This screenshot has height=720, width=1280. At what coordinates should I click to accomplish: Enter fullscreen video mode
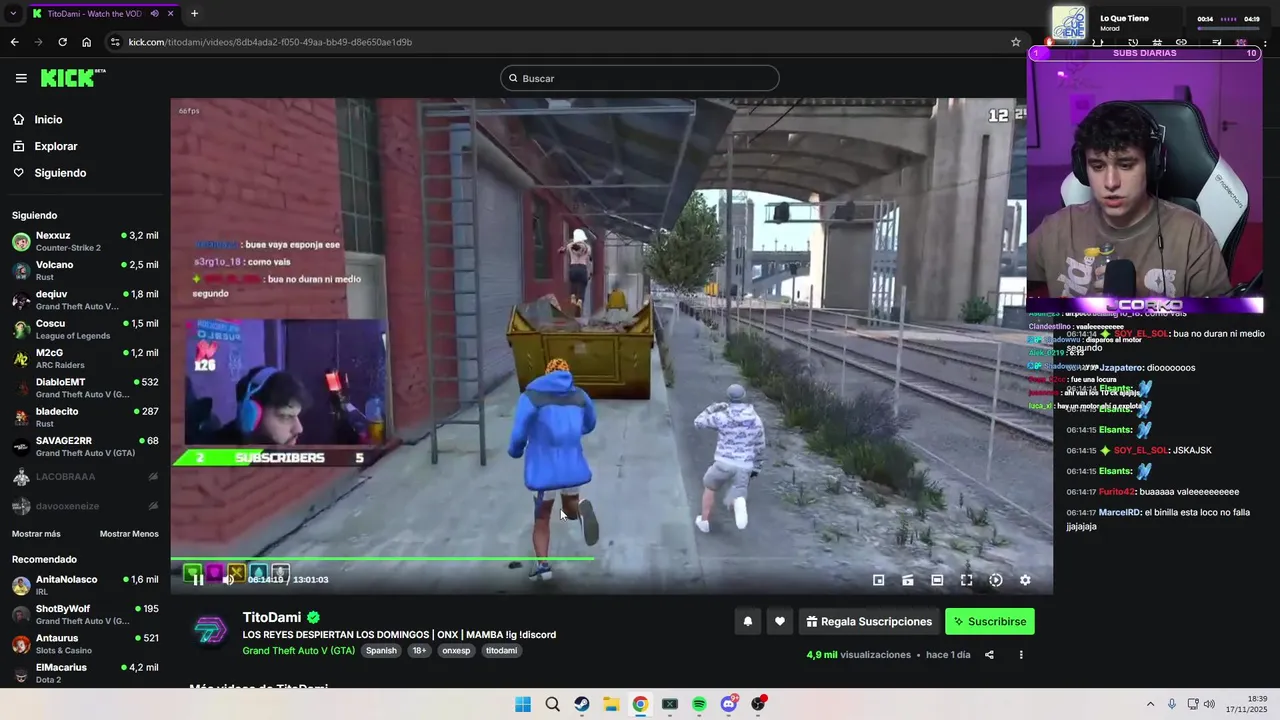point(967,580)
